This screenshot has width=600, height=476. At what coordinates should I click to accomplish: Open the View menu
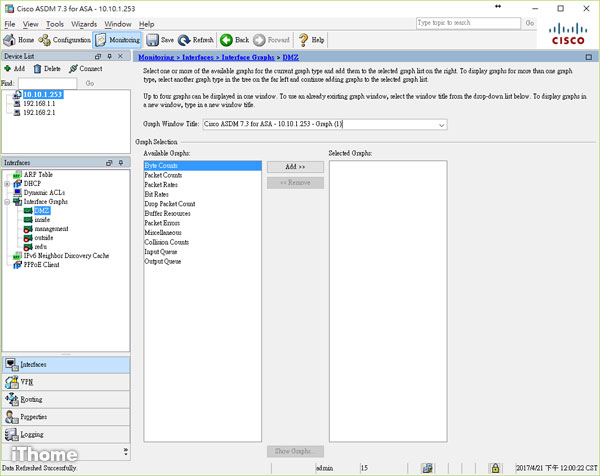click(x=30, y=24)
